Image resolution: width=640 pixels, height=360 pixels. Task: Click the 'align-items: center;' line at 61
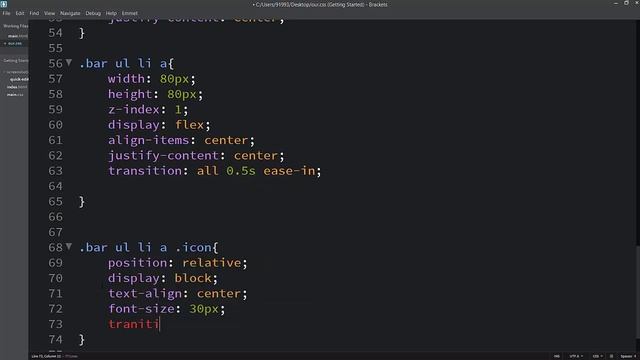tap(181, 140)
